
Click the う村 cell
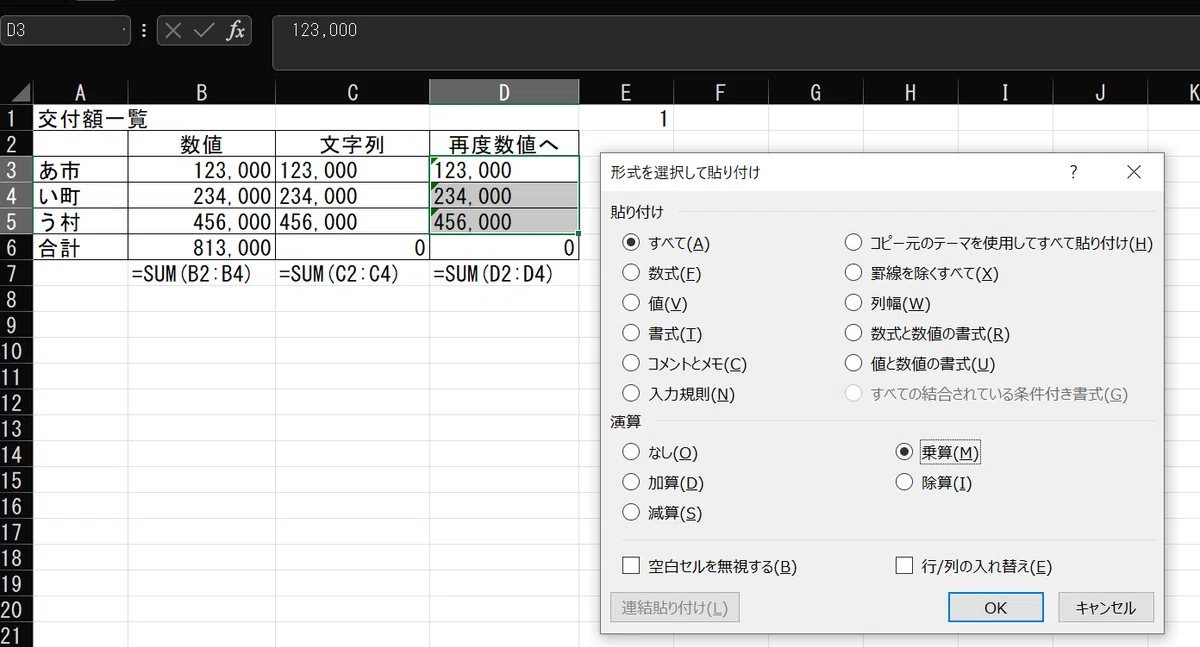pyautogui.click(x=80, y=222)
